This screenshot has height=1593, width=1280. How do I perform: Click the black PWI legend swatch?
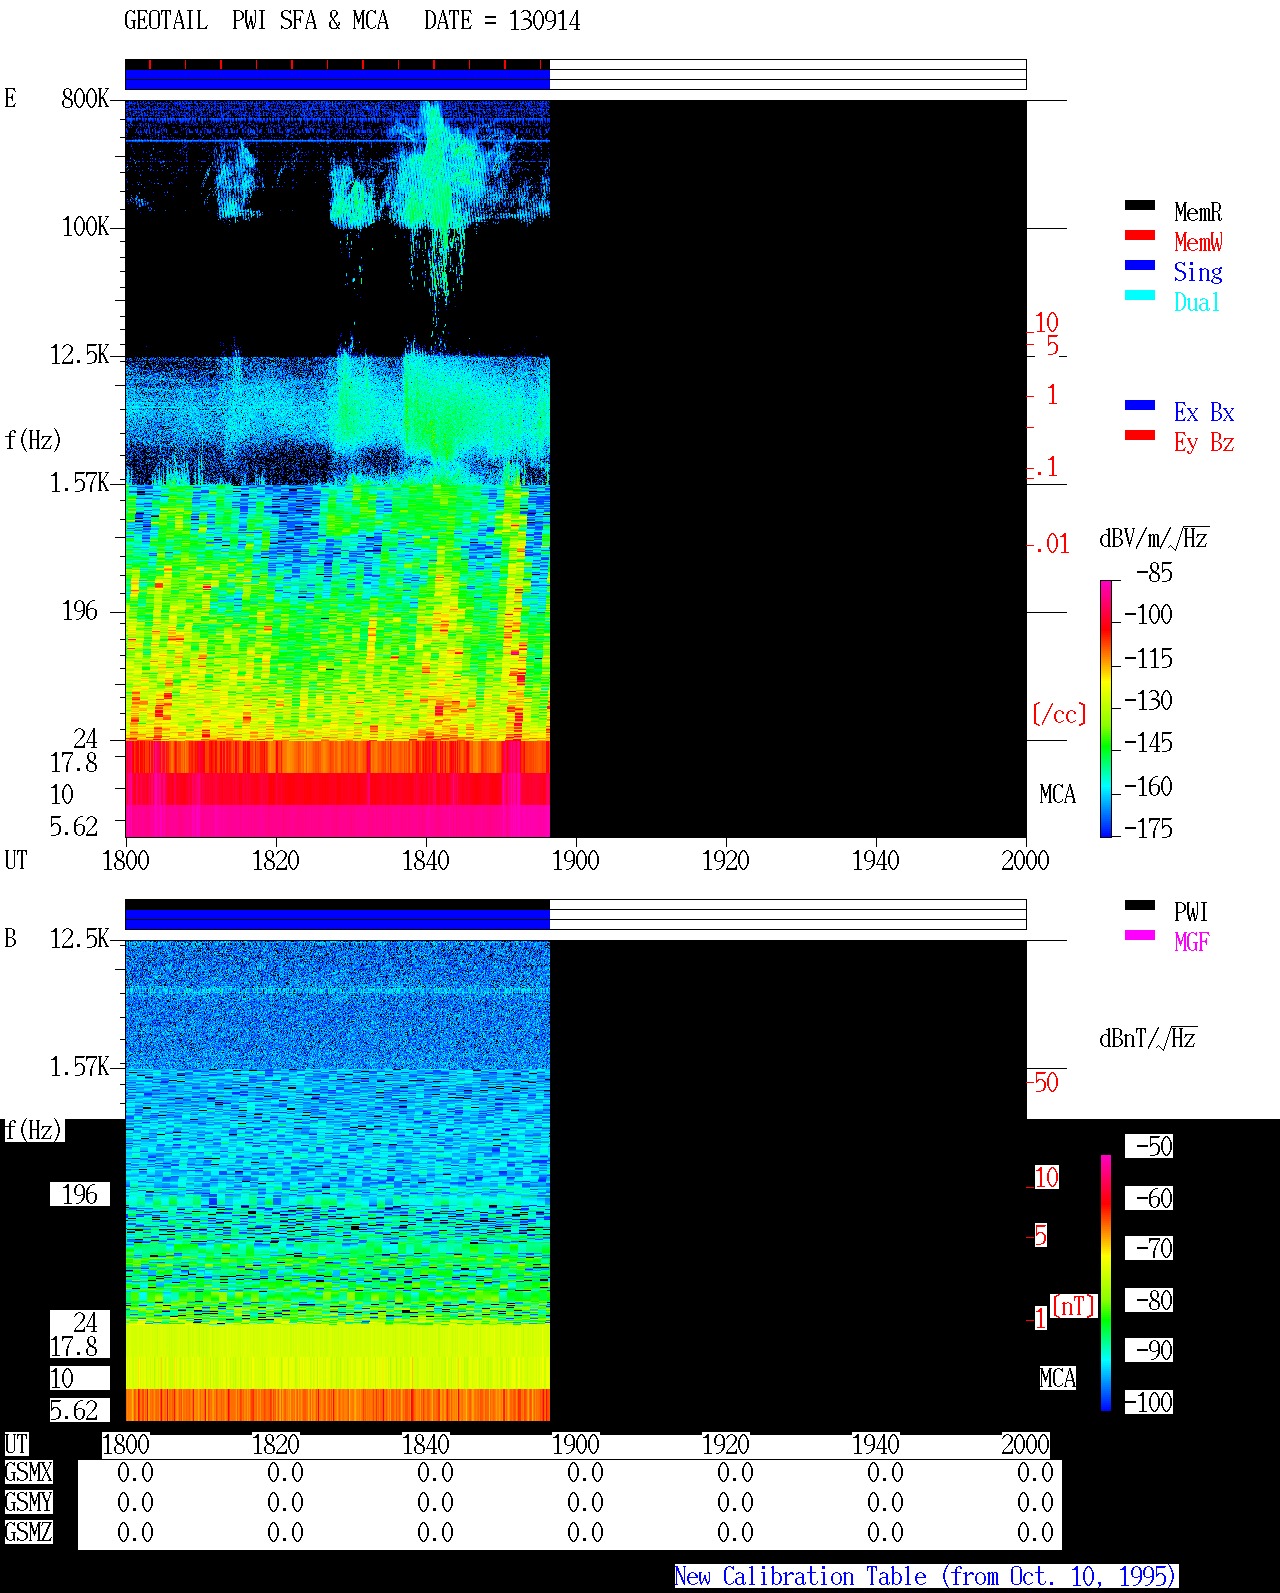[x=1140, y=905]
